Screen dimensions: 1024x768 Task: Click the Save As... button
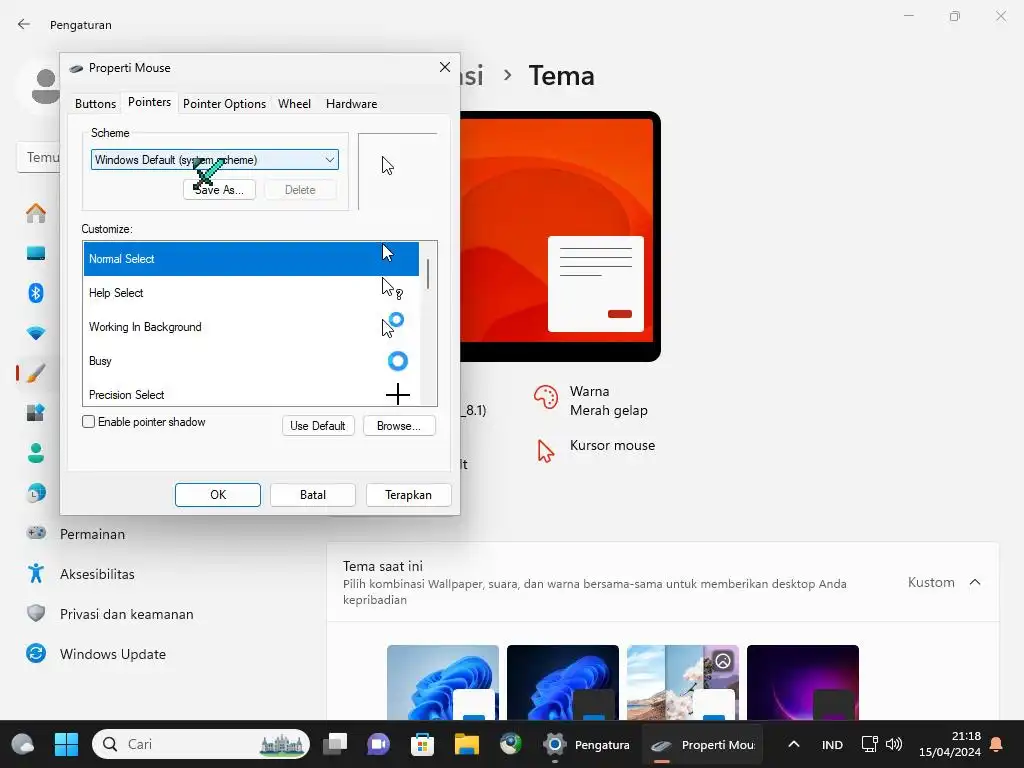click(x=219, y=189)
